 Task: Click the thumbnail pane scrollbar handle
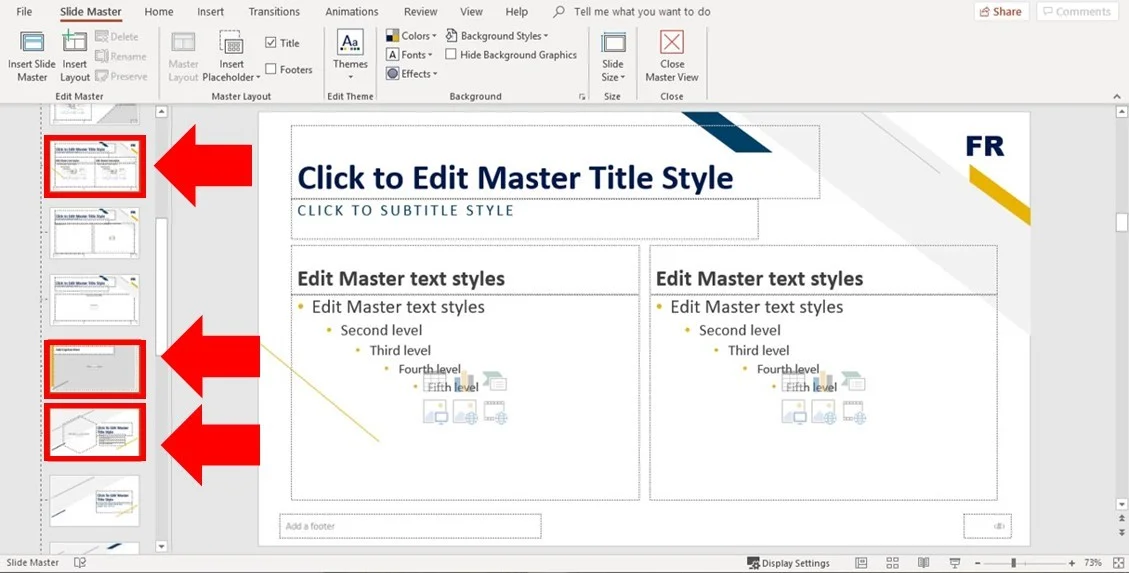click(161, 286)
